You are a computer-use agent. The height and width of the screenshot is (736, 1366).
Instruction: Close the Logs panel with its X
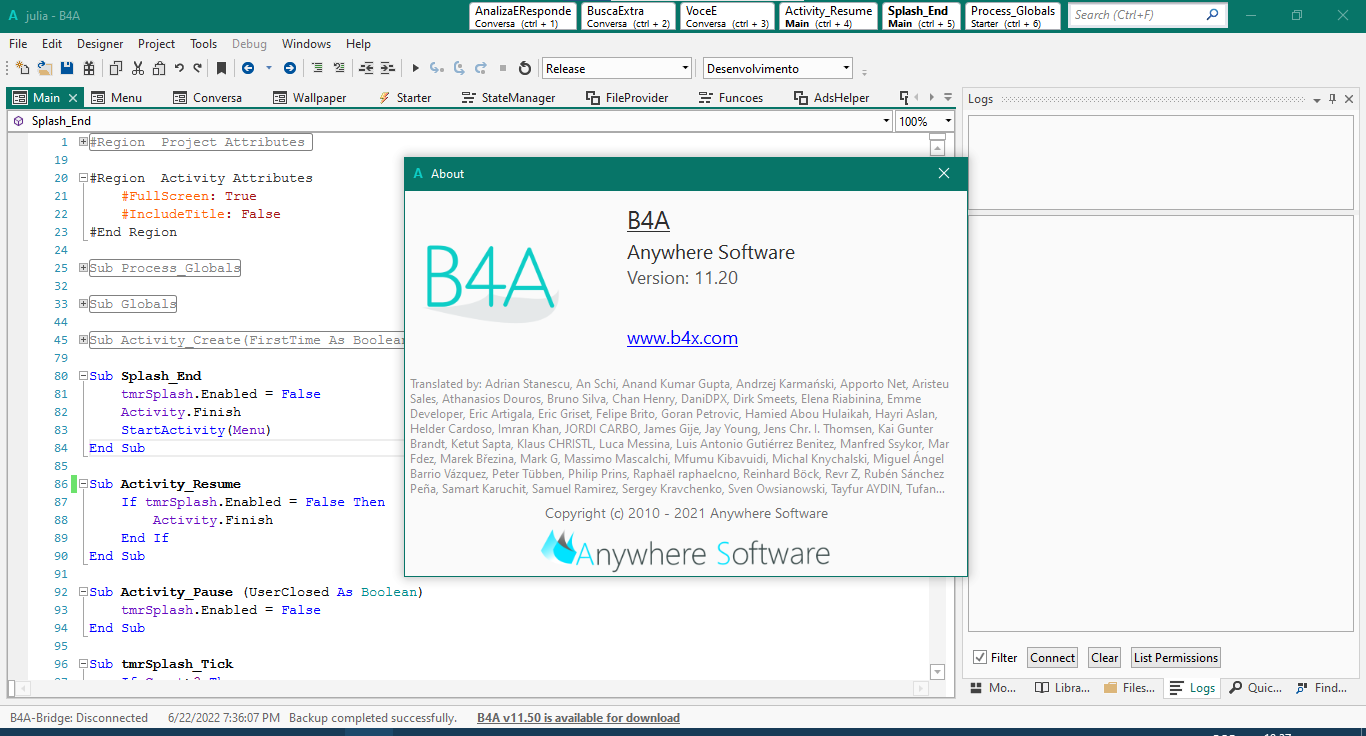click(x=1349, y=99)
